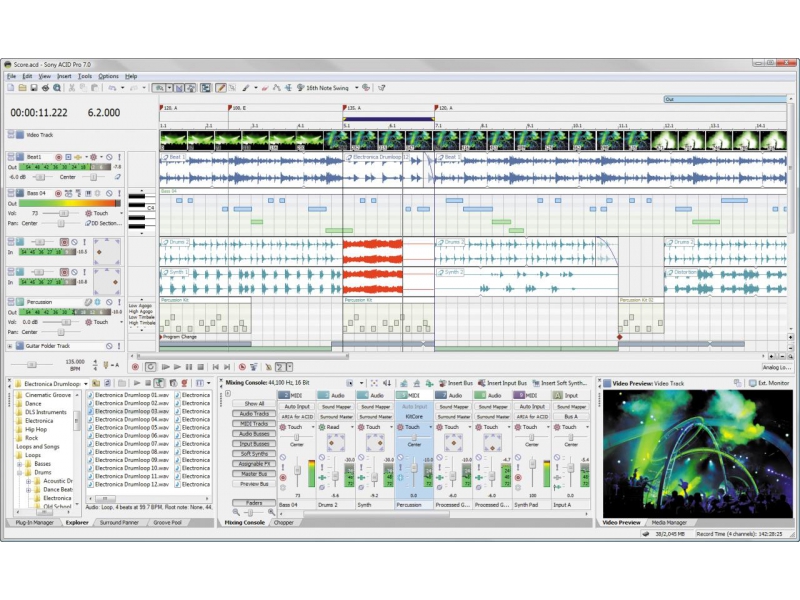The height and width of the screenshot is (600, 800).
Task: Adjust the Bass 04 volume slider
Action: tap(64, 213)
